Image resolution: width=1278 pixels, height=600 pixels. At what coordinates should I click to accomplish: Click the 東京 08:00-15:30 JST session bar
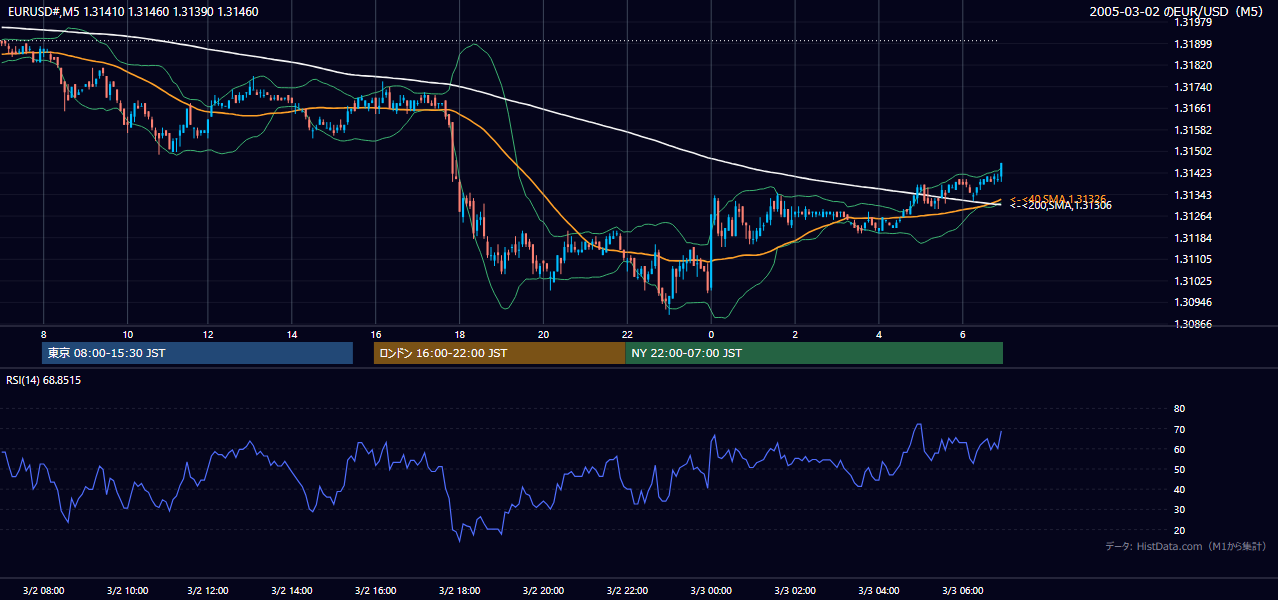198,353
